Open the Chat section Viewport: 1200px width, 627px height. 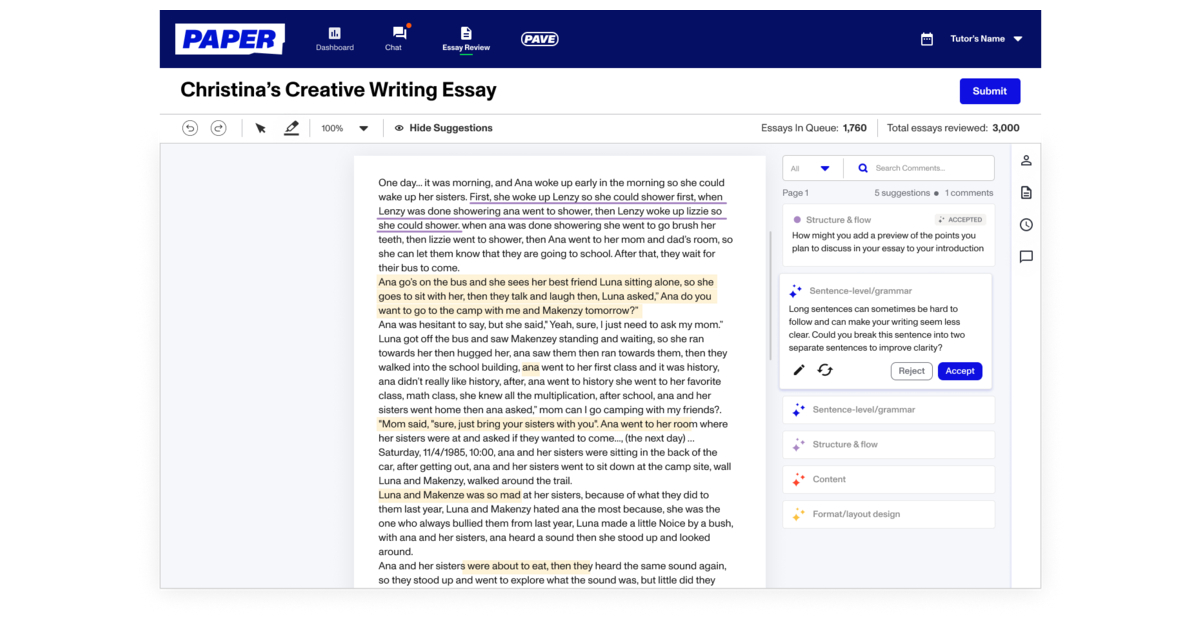395,38
